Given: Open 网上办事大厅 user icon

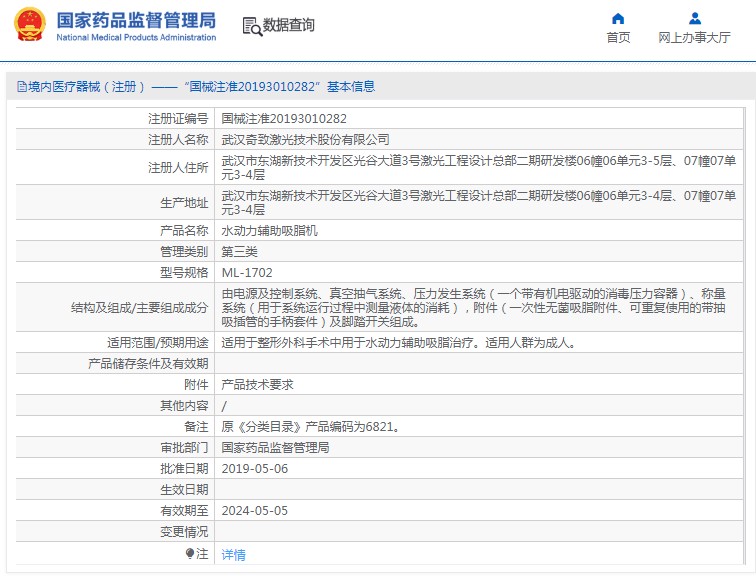Looking at the screenshot, I should click(x=695, y=19).
